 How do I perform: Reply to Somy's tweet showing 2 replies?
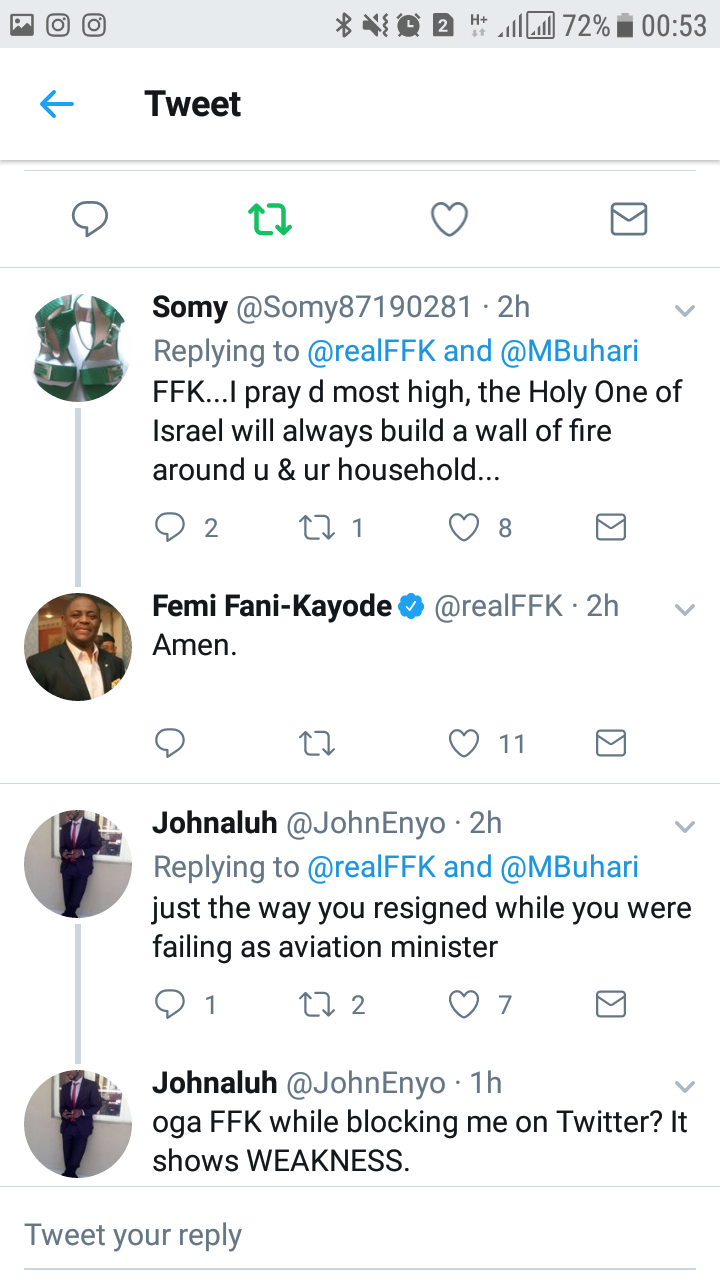(x=170, y=527)
